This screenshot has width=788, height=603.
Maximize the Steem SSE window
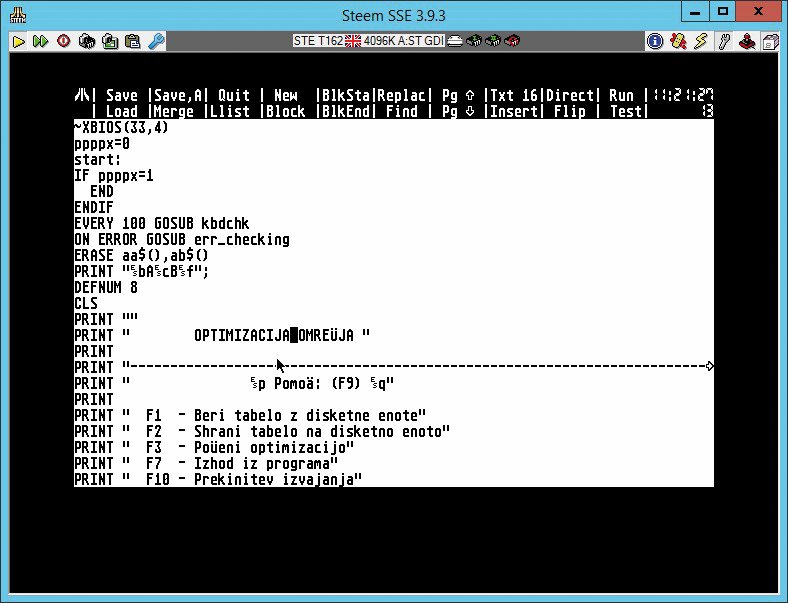coord(723,12)
